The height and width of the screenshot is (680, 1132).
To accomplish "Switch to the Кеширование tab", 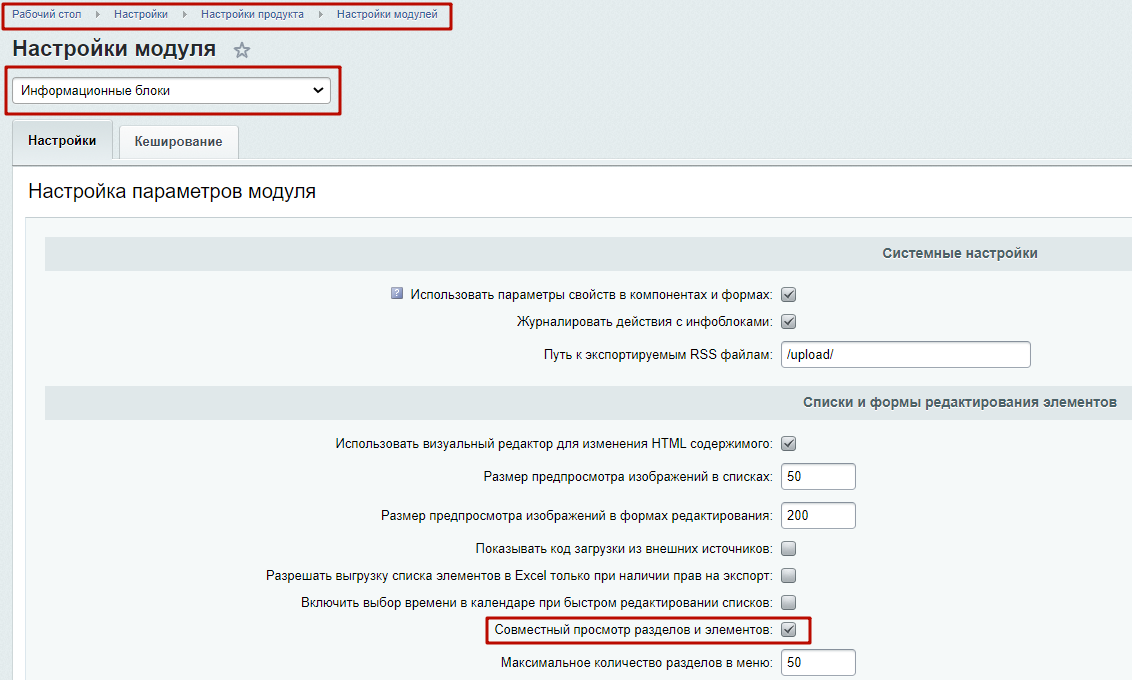I will click(178, 142).
